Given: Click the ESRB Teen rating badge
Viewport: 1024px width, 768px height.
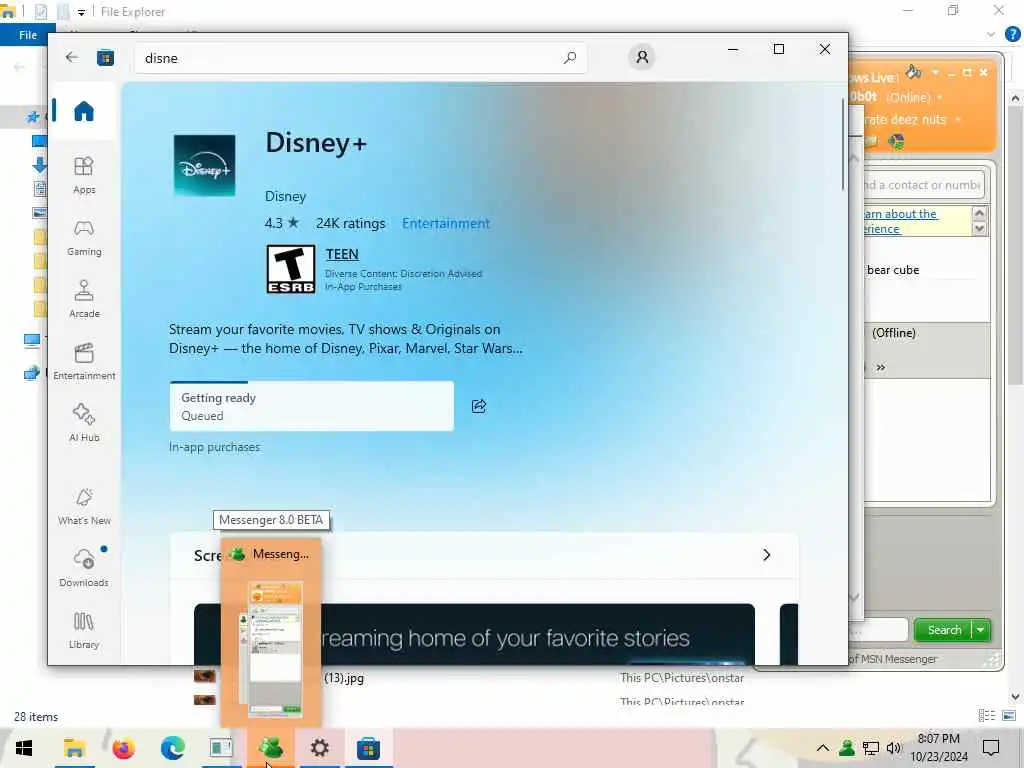Looking at the screenshot, I should [x=291, y=269].
